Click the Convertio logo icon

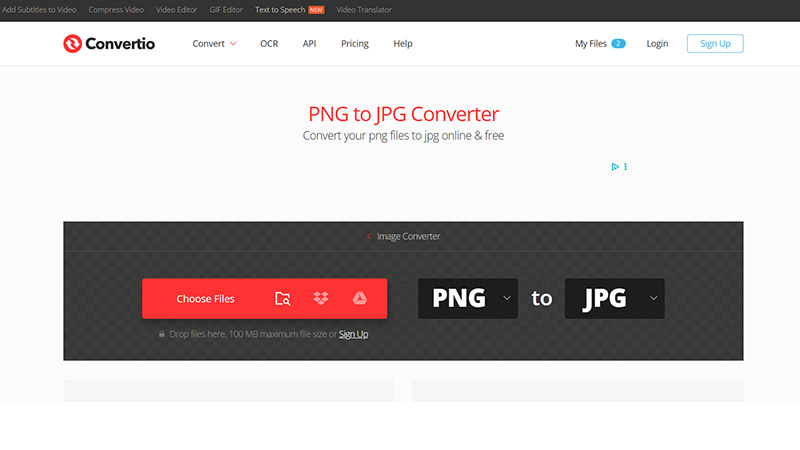point(72,44)
